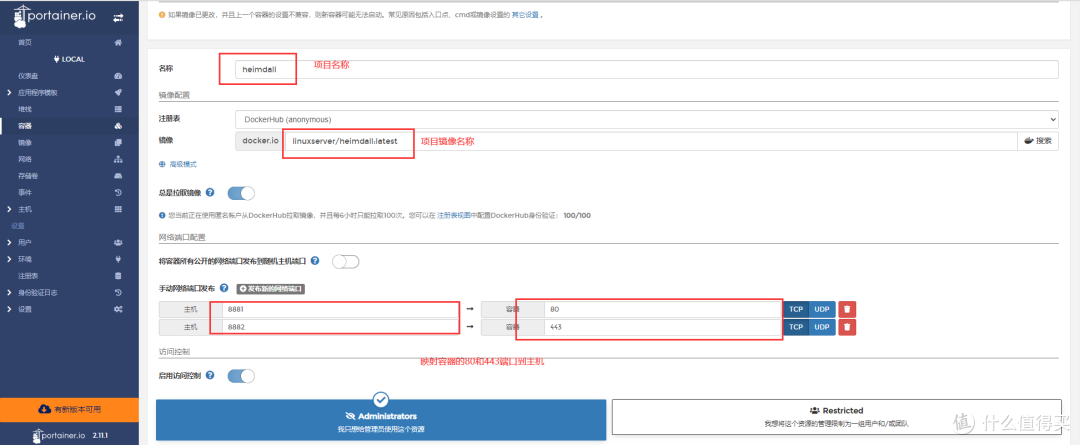Toggle 总是拉取镜像 switch
The width and height of the screenshot is (1080, 445).
tap(241, 193)
